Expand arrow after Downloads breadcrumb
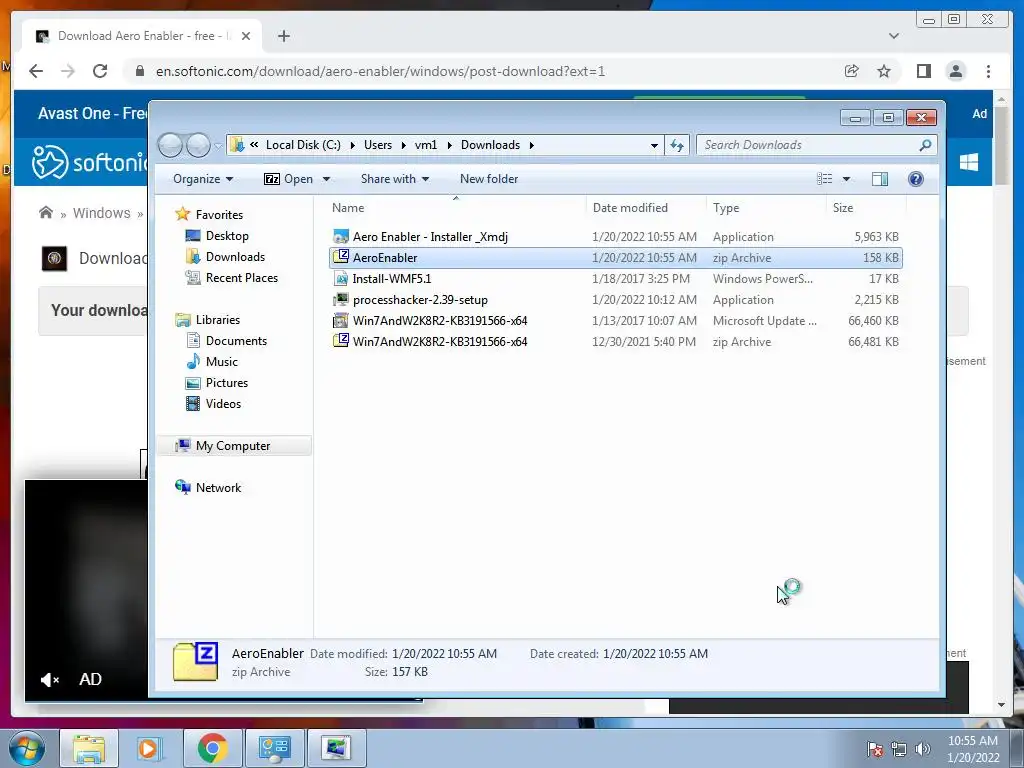 click(x=532, y=145)
